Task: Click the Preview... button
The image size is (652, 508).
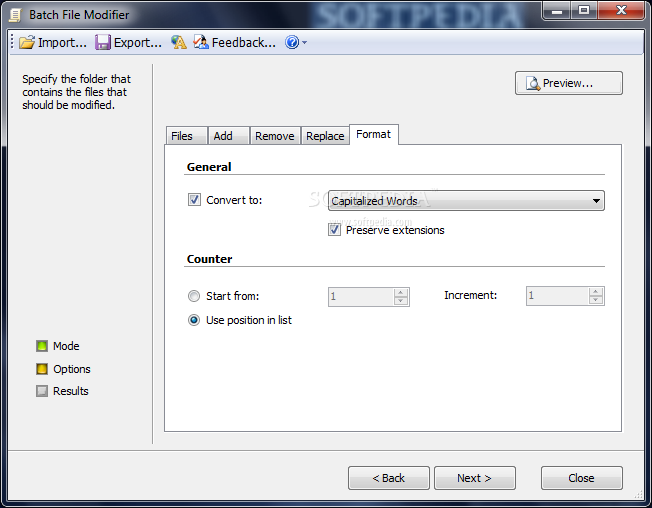Action: pyautogui.click(x=569, y=83)
